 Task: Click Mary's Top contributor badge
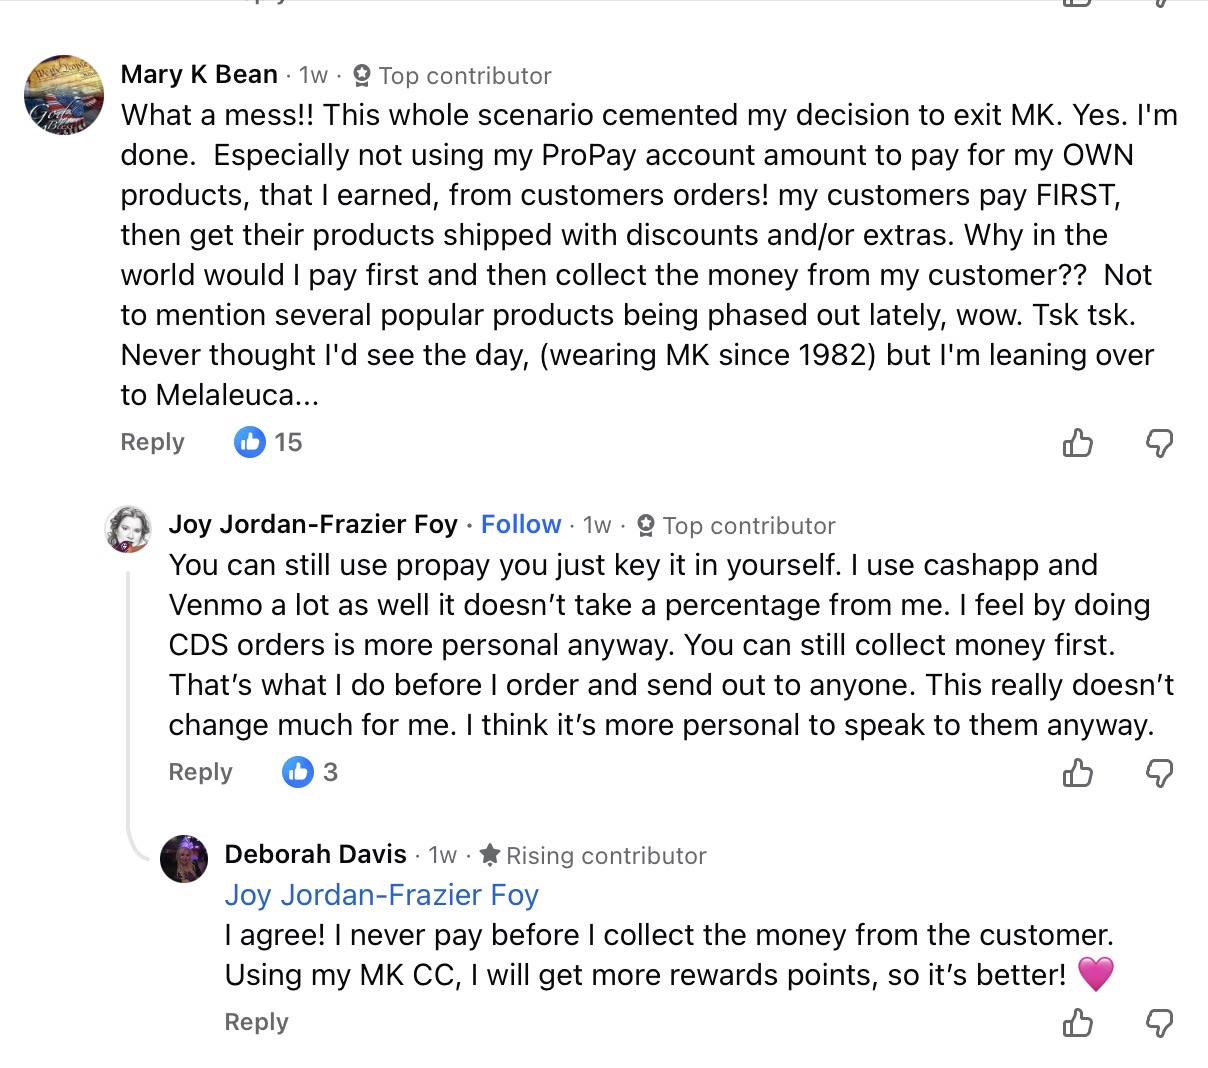click(453, 76)
